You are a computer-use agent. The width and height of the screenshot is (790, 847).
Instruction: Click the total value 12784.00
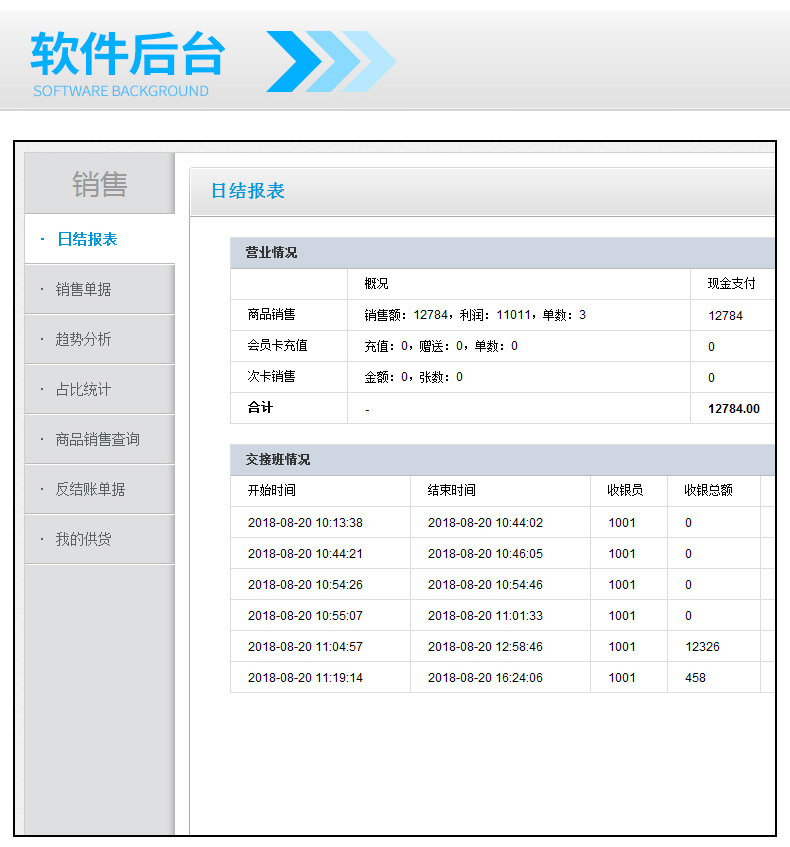tap(734, 408)
